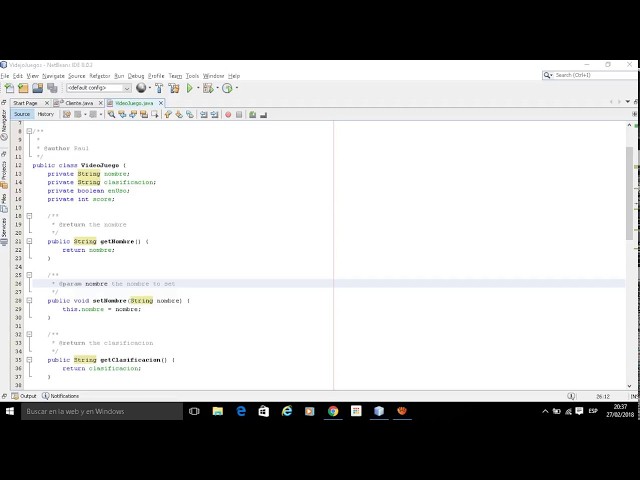The height and width of the screenshot is (480, 640).
Task: Collapse the comment fold at line 25
Action: 29,275
